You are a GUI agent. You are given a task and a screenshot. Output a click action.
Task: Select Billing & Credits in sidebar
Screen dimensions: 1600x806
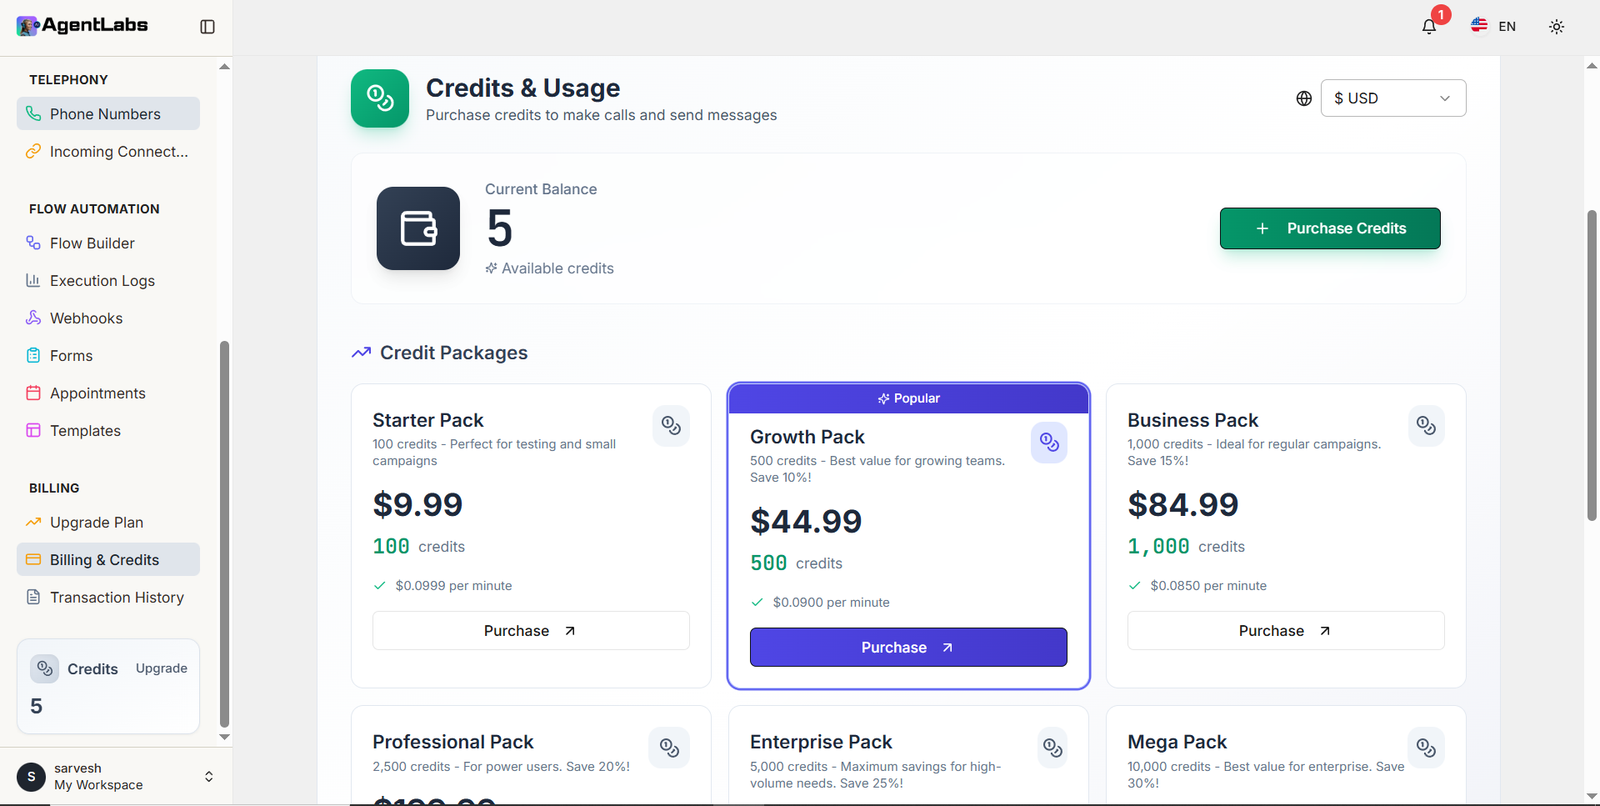tap(108, 560)
